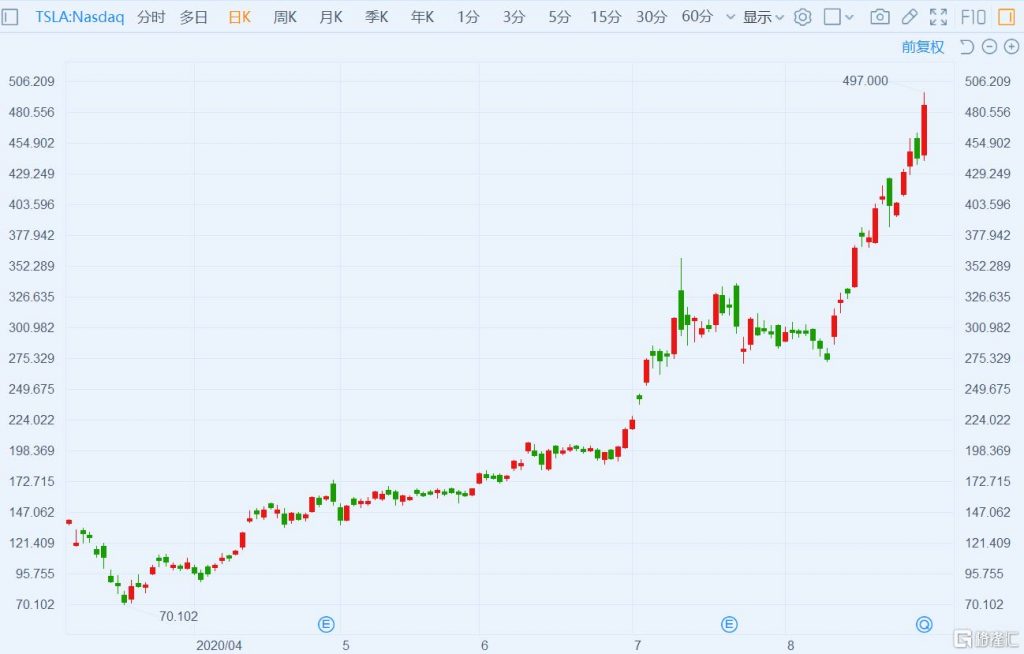Viewport: 1024px width, 654px height.
Task: Select the pencil drawing tool
Action: [x=909, y=17]
